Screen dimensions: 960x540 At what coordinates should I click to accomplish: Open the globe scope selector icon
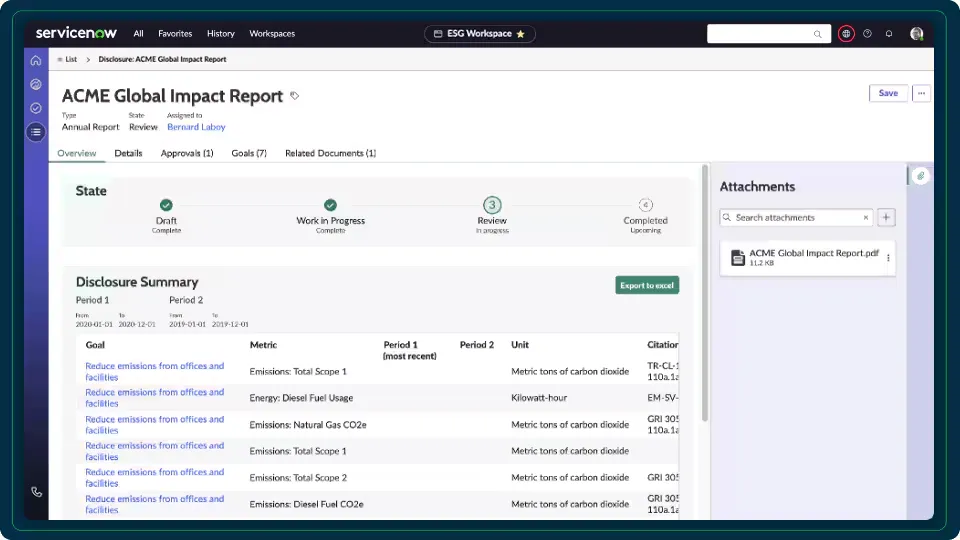coord(846,33)
